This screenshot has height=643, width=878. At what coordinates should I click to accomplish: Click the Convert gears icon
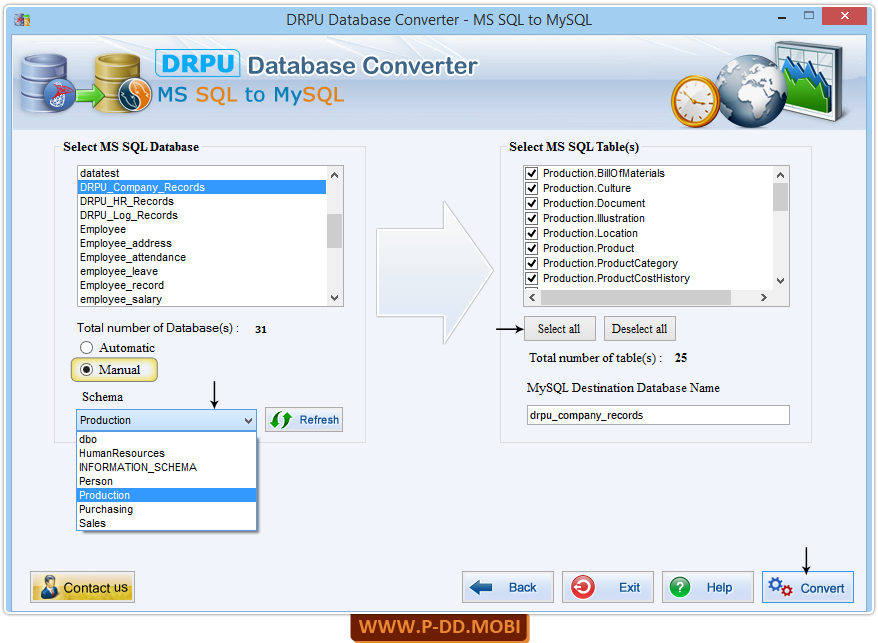pyautogui.click(x=780, y=587)
